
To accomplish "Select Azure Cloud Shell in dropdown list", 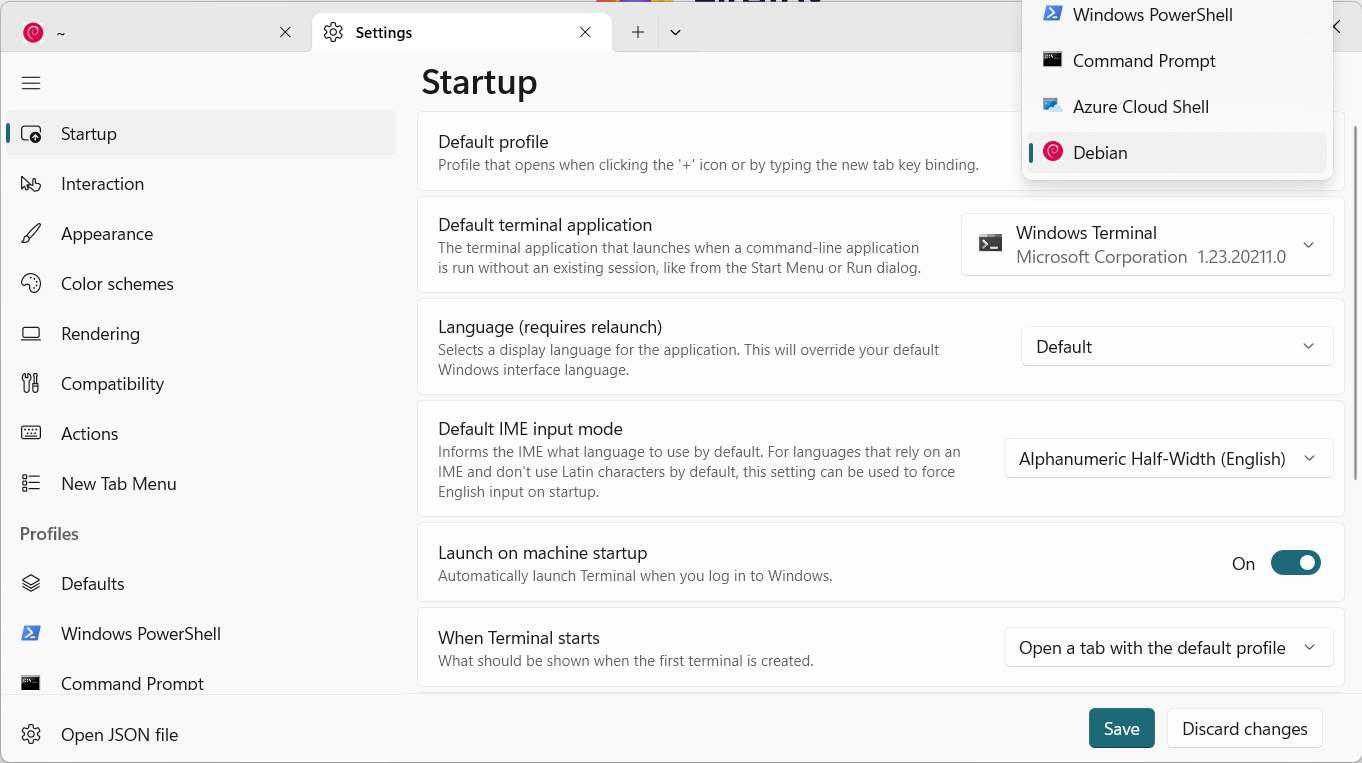I will click(x=1140, y=107).
